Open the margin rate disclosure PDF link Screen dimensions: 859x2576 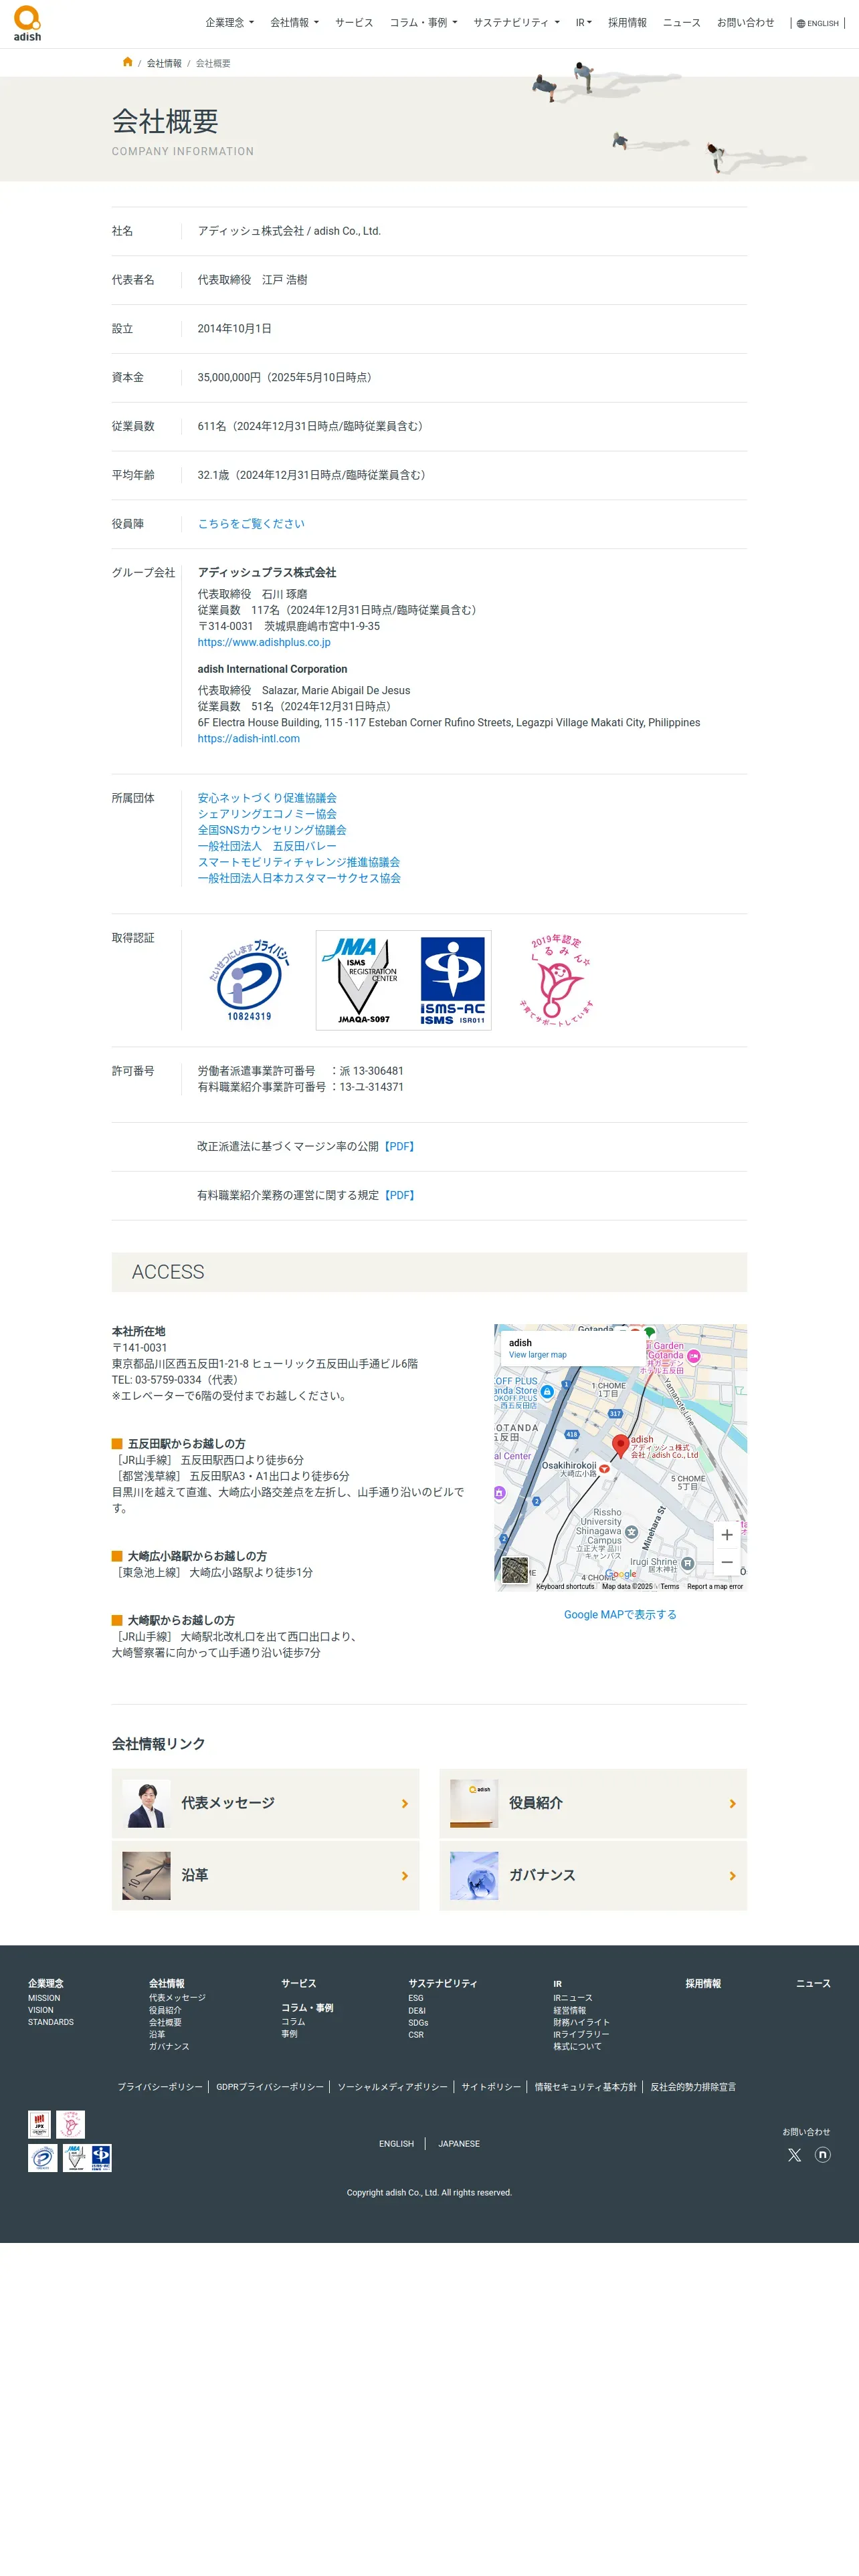tap(400, 1147)
